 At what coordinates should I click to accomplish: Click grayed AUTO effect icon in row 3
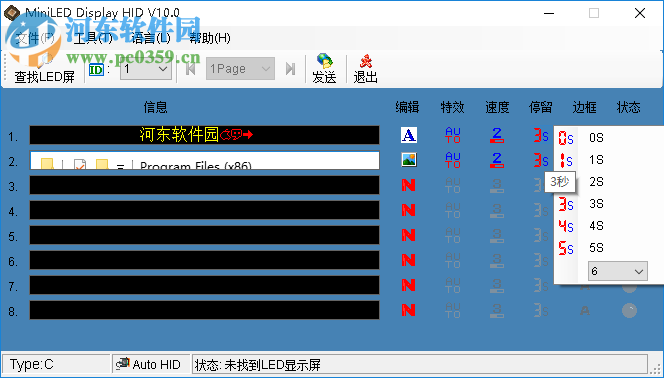pyautogui.click(x=453, y=185)
